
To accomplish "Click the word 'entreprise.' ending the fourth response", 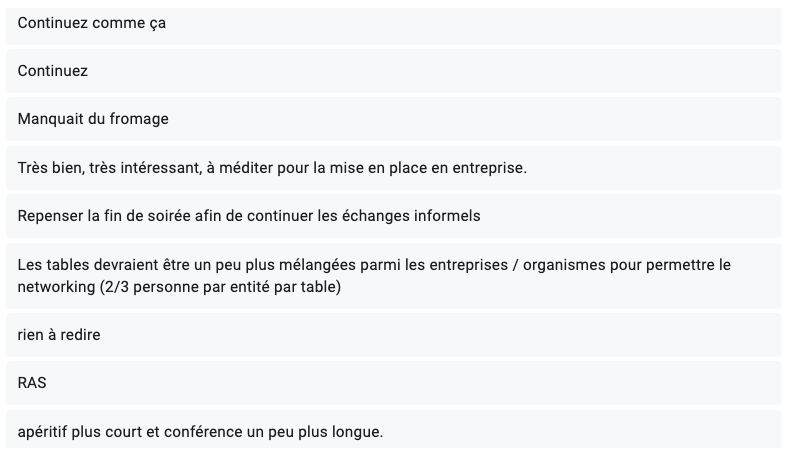I will (489, 168).
